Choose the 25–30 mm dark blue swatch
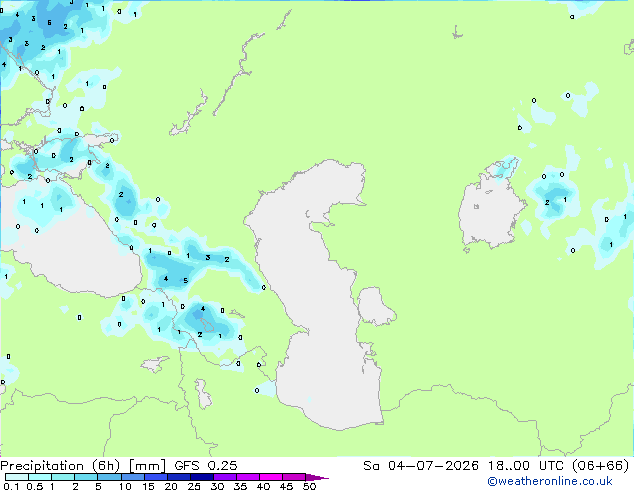The width and height of the screenshot is (634, 490). 202,477
